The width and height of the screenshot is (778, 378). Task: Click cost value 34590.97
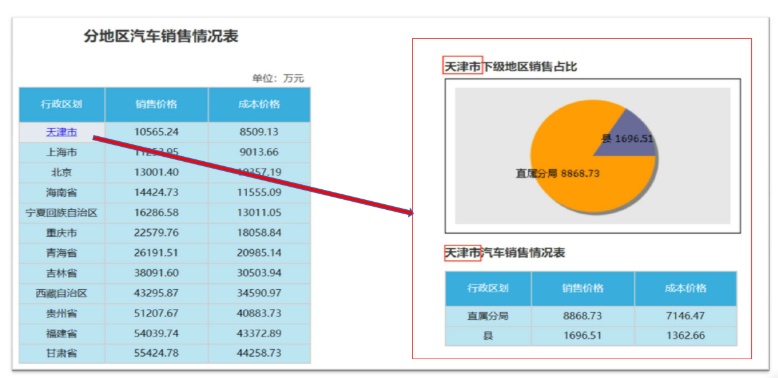[x=259, y=293]
